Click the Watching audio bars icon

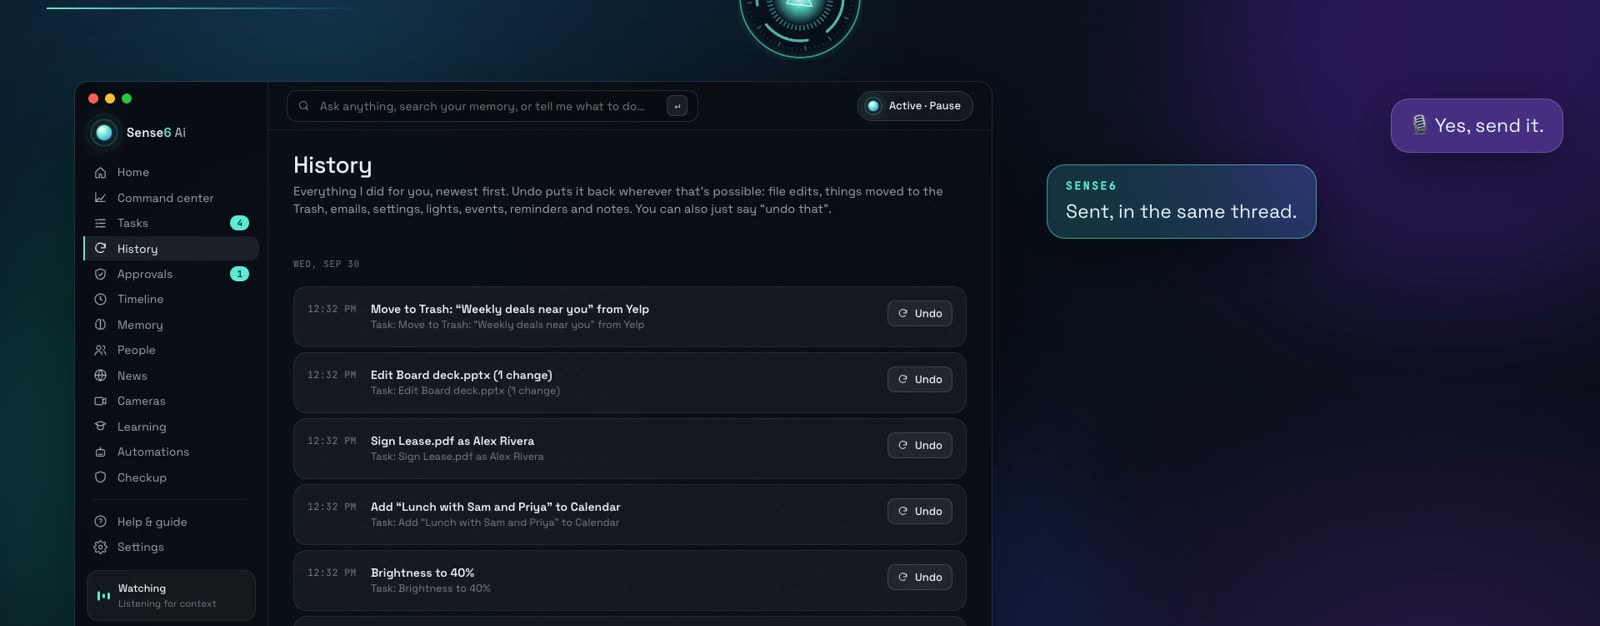point(104,596)
